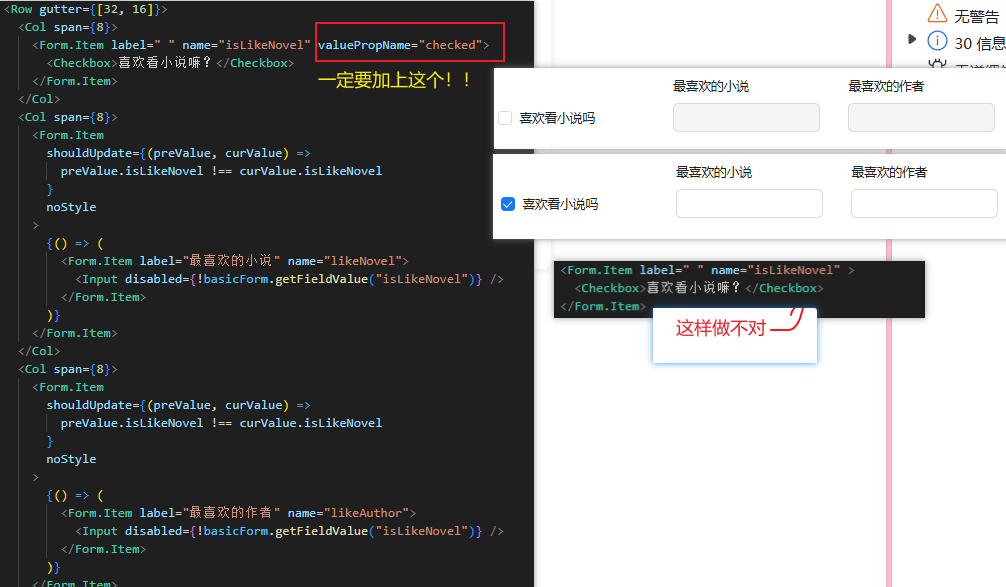Click the orange warning triangle icon
This screenshot has width=1006, height=587.
(x=937, y=13)
